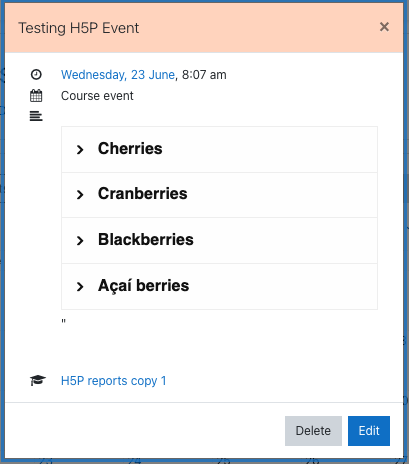Delete this calendar event
The image size is (409, 464).
(313, 431)
